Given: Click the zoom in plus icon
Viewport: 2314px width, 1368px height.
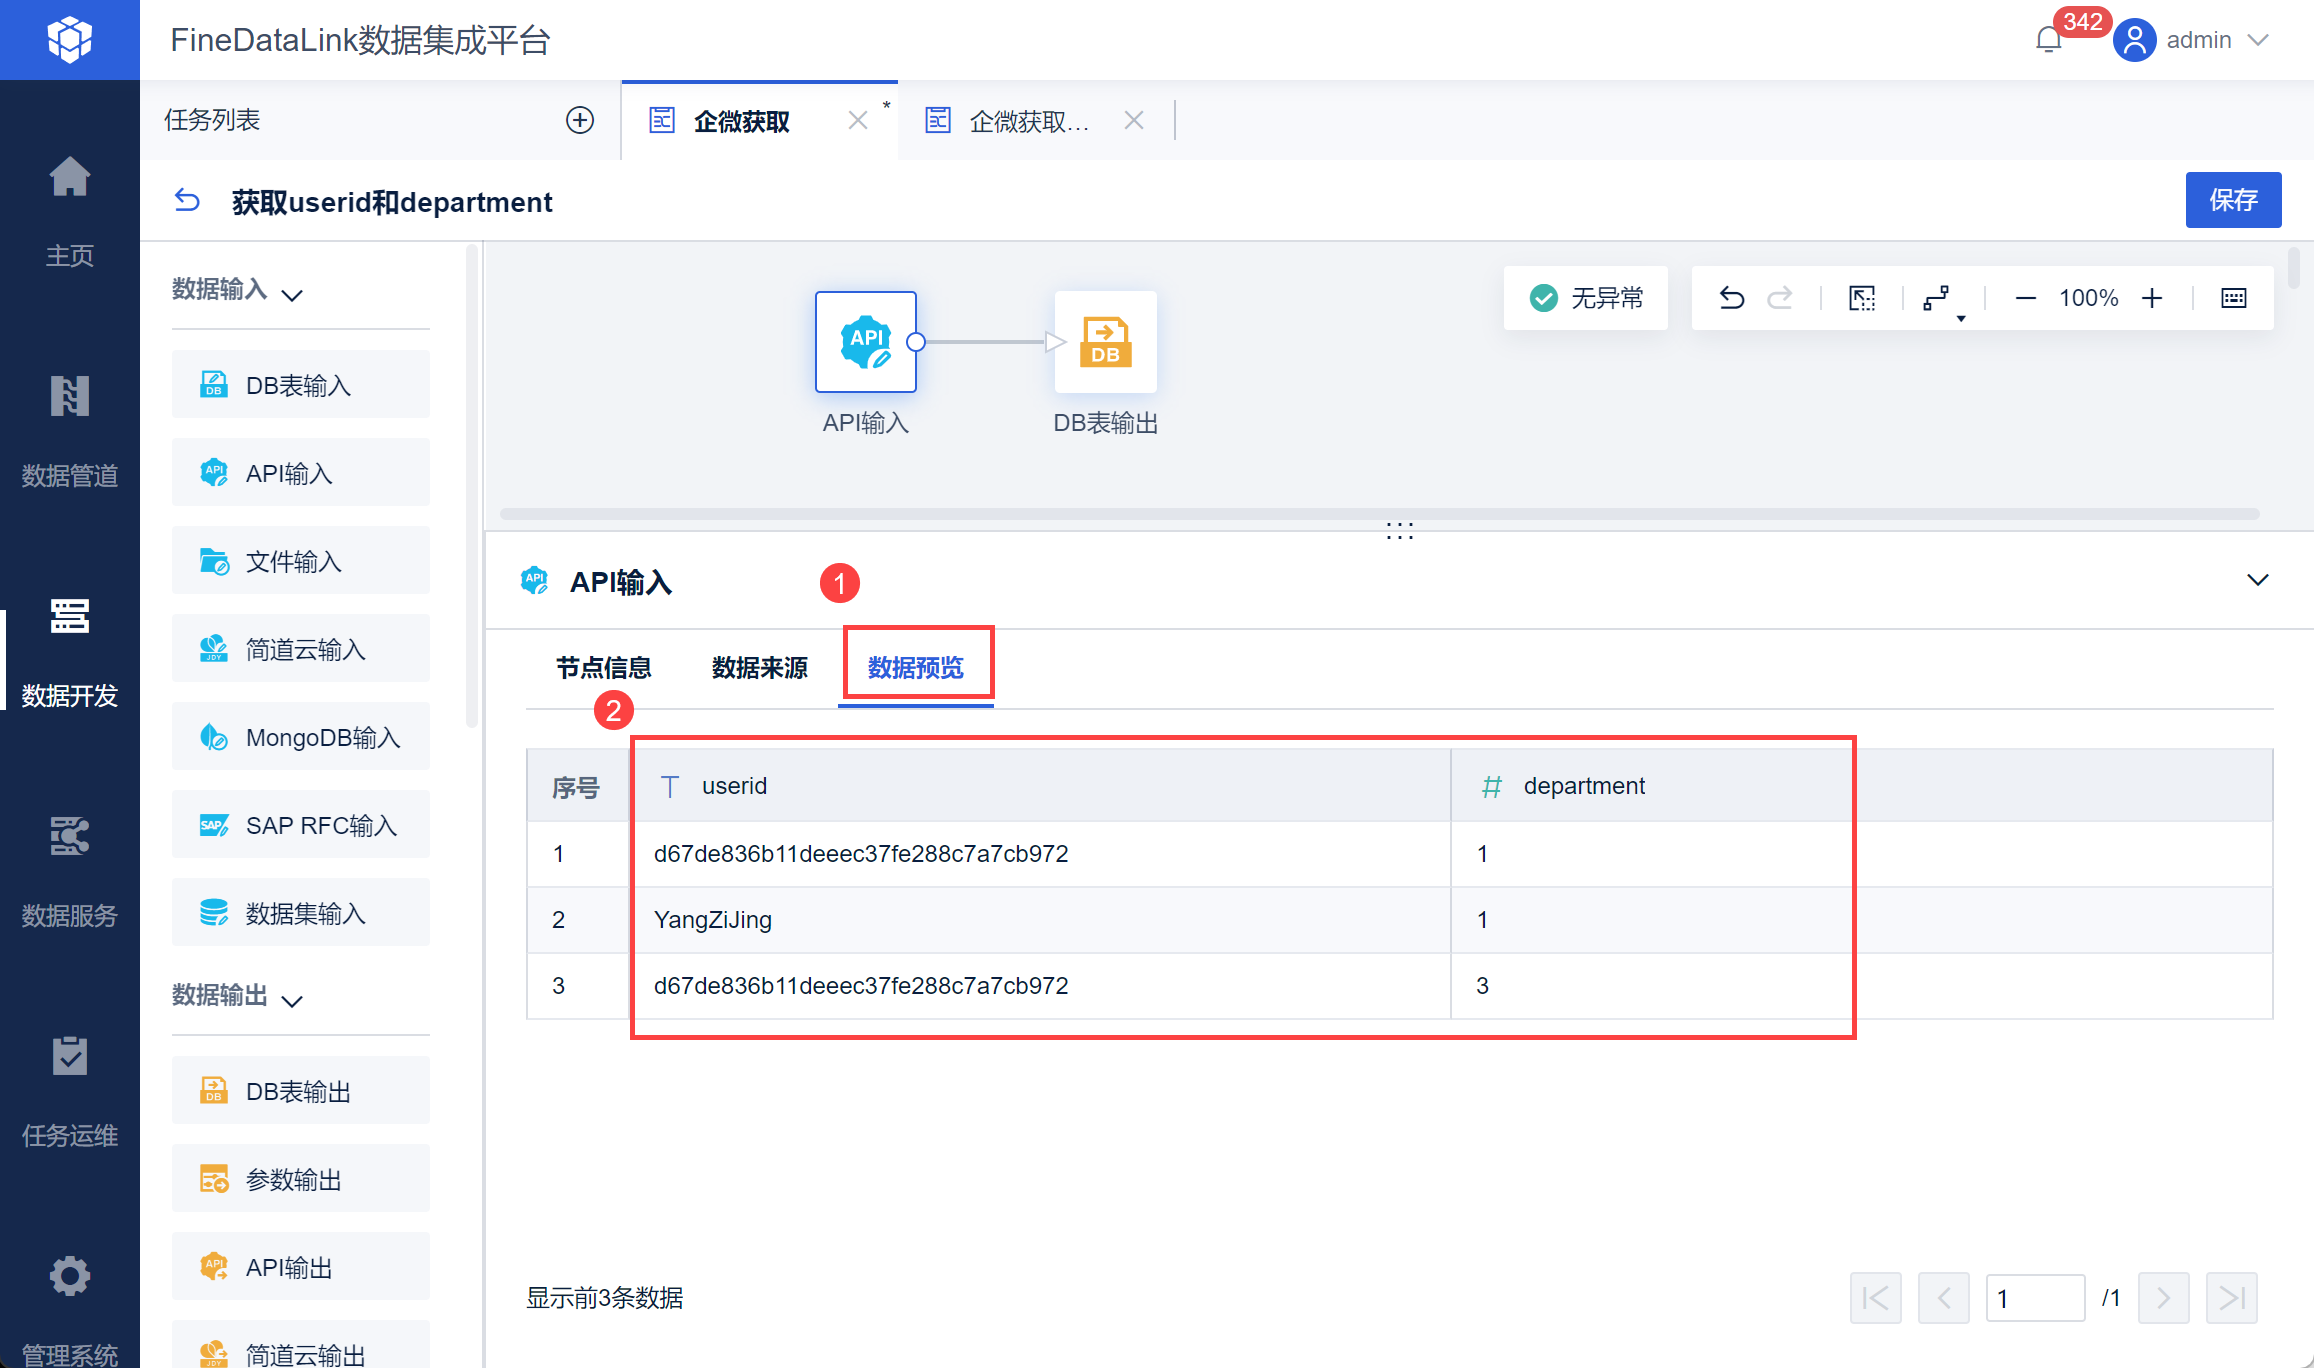Looking at the screenshot, I should [2152, 298].
